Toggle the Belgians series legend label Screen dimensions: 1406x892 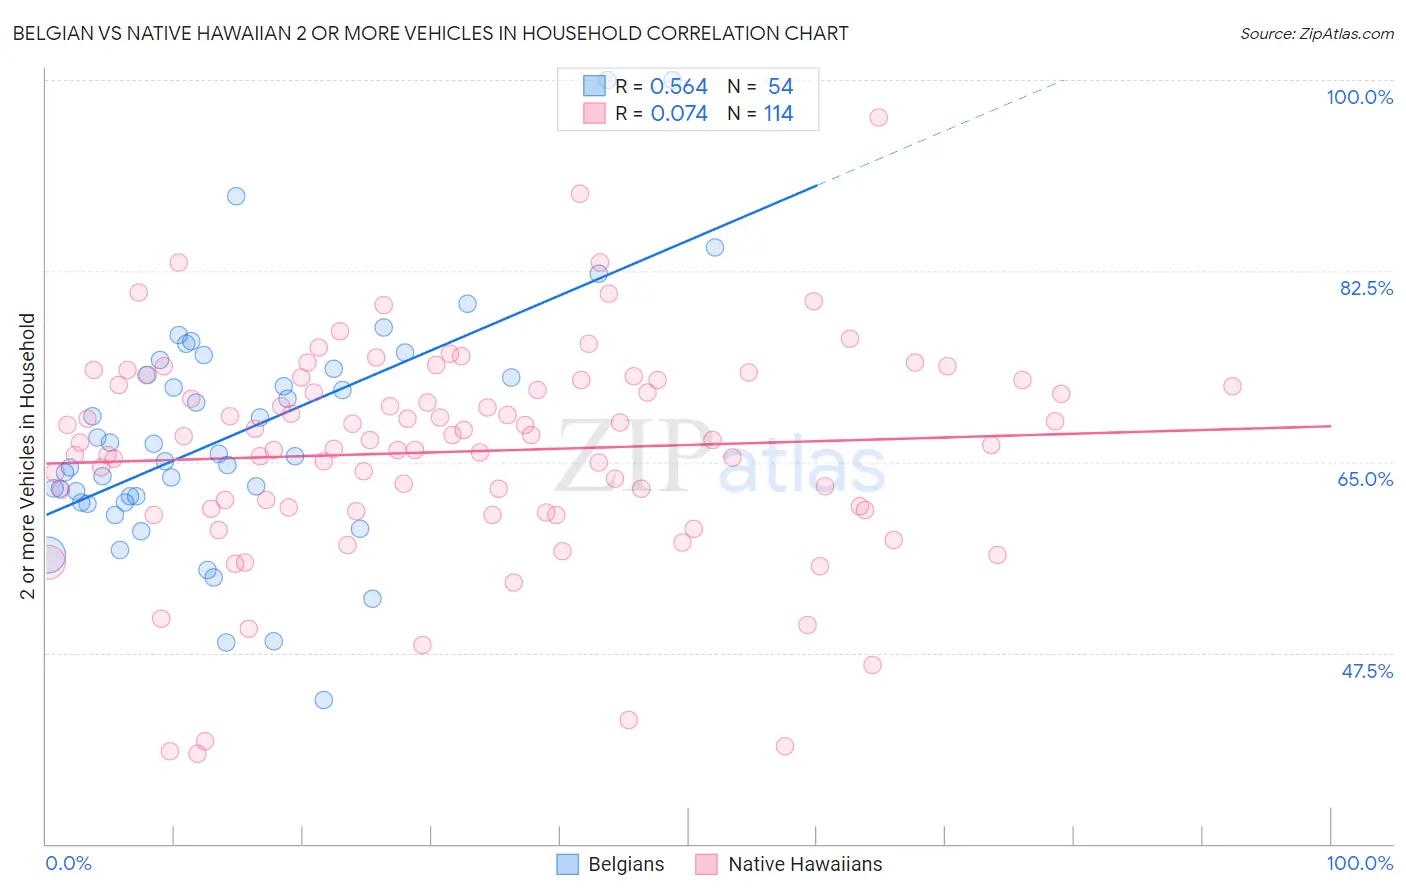pos(626,864)
